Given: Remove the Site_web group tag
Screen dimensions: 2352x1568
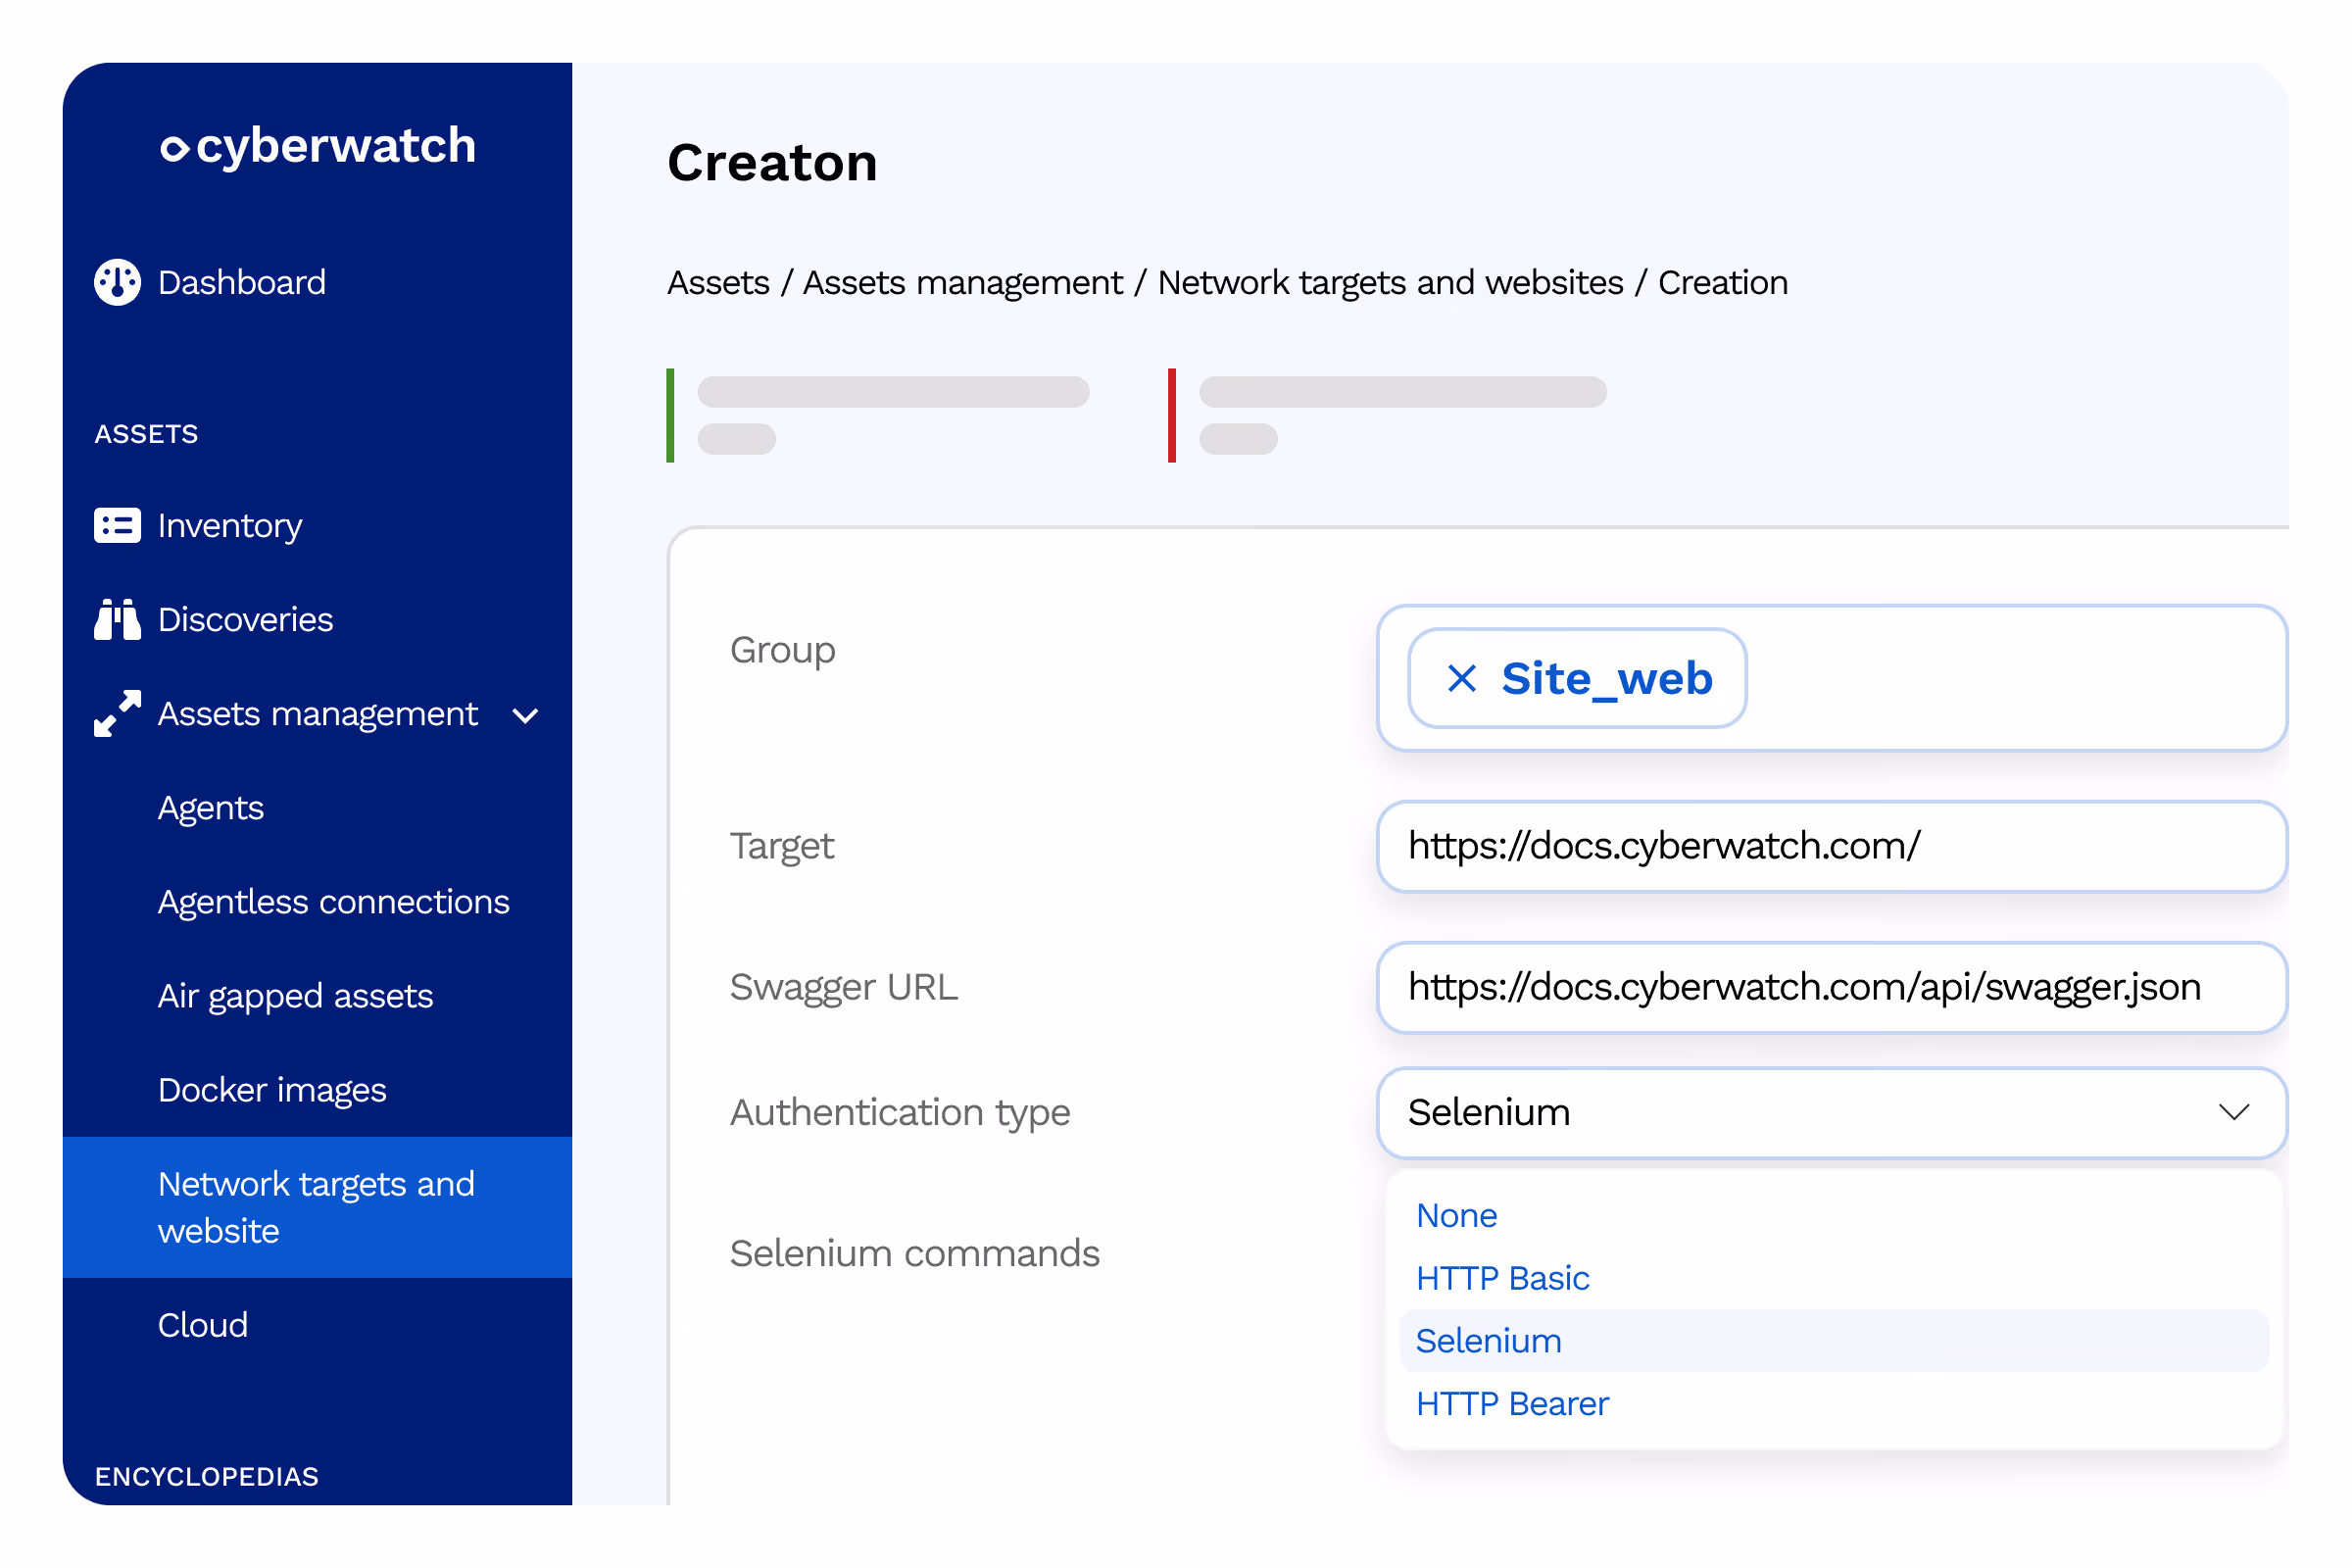Looking at the screenshot, I should 1462,678.
